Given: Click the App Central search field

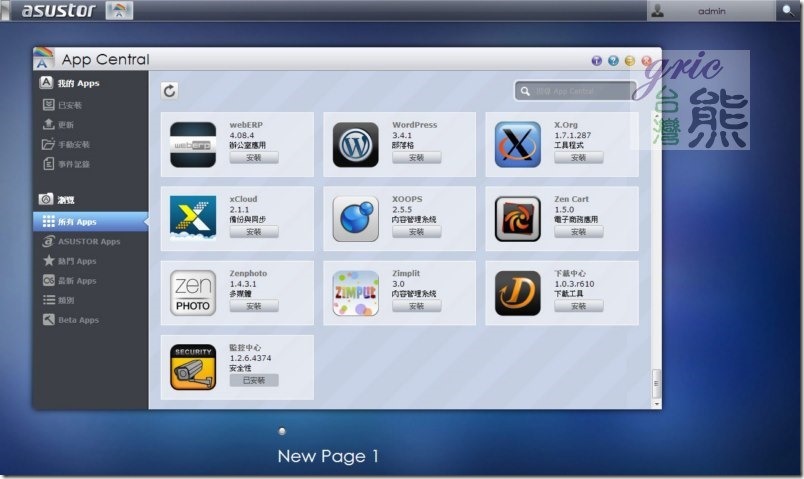Looking at the screenshot, I should click(x=575, y=91).
